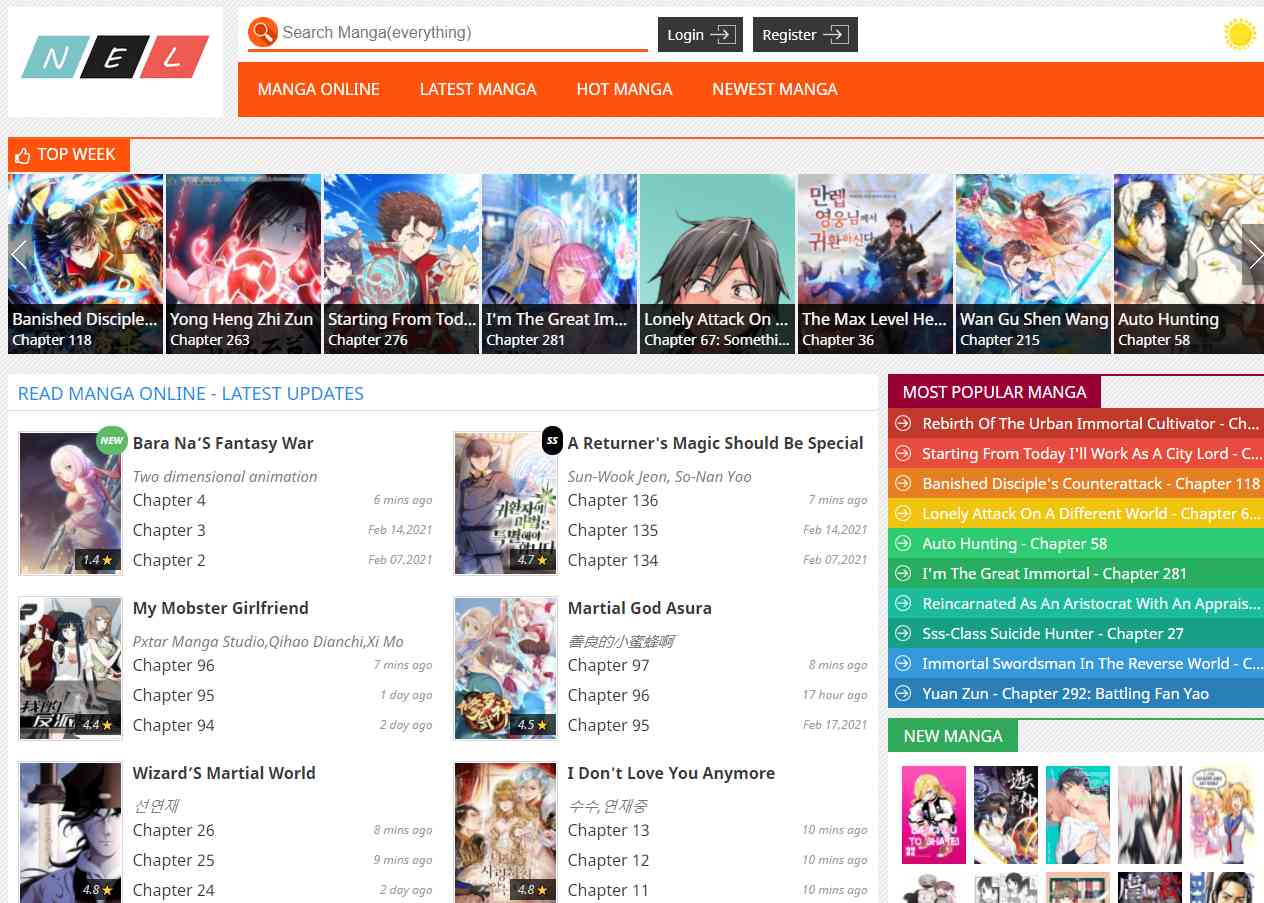Open the LATEST MANGA menu item

click(x=478, y=89)
